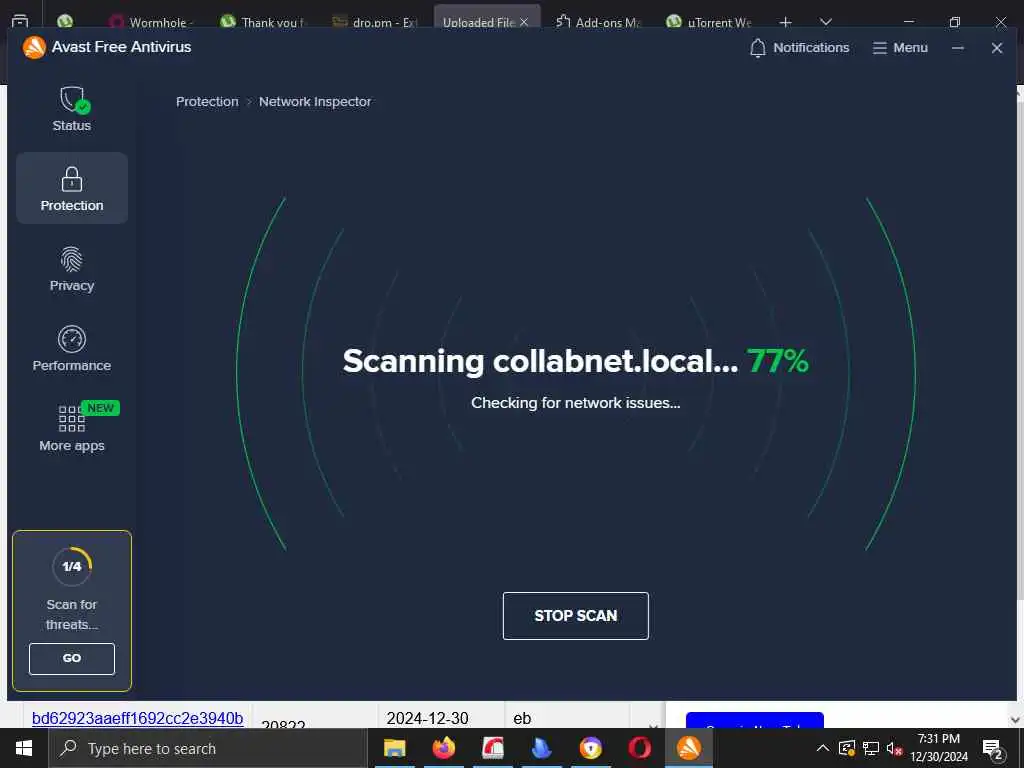The width and height of the screenshot is (1024, 768).
Task: Open the browser tab overview icon
Action: pos(20,22)
